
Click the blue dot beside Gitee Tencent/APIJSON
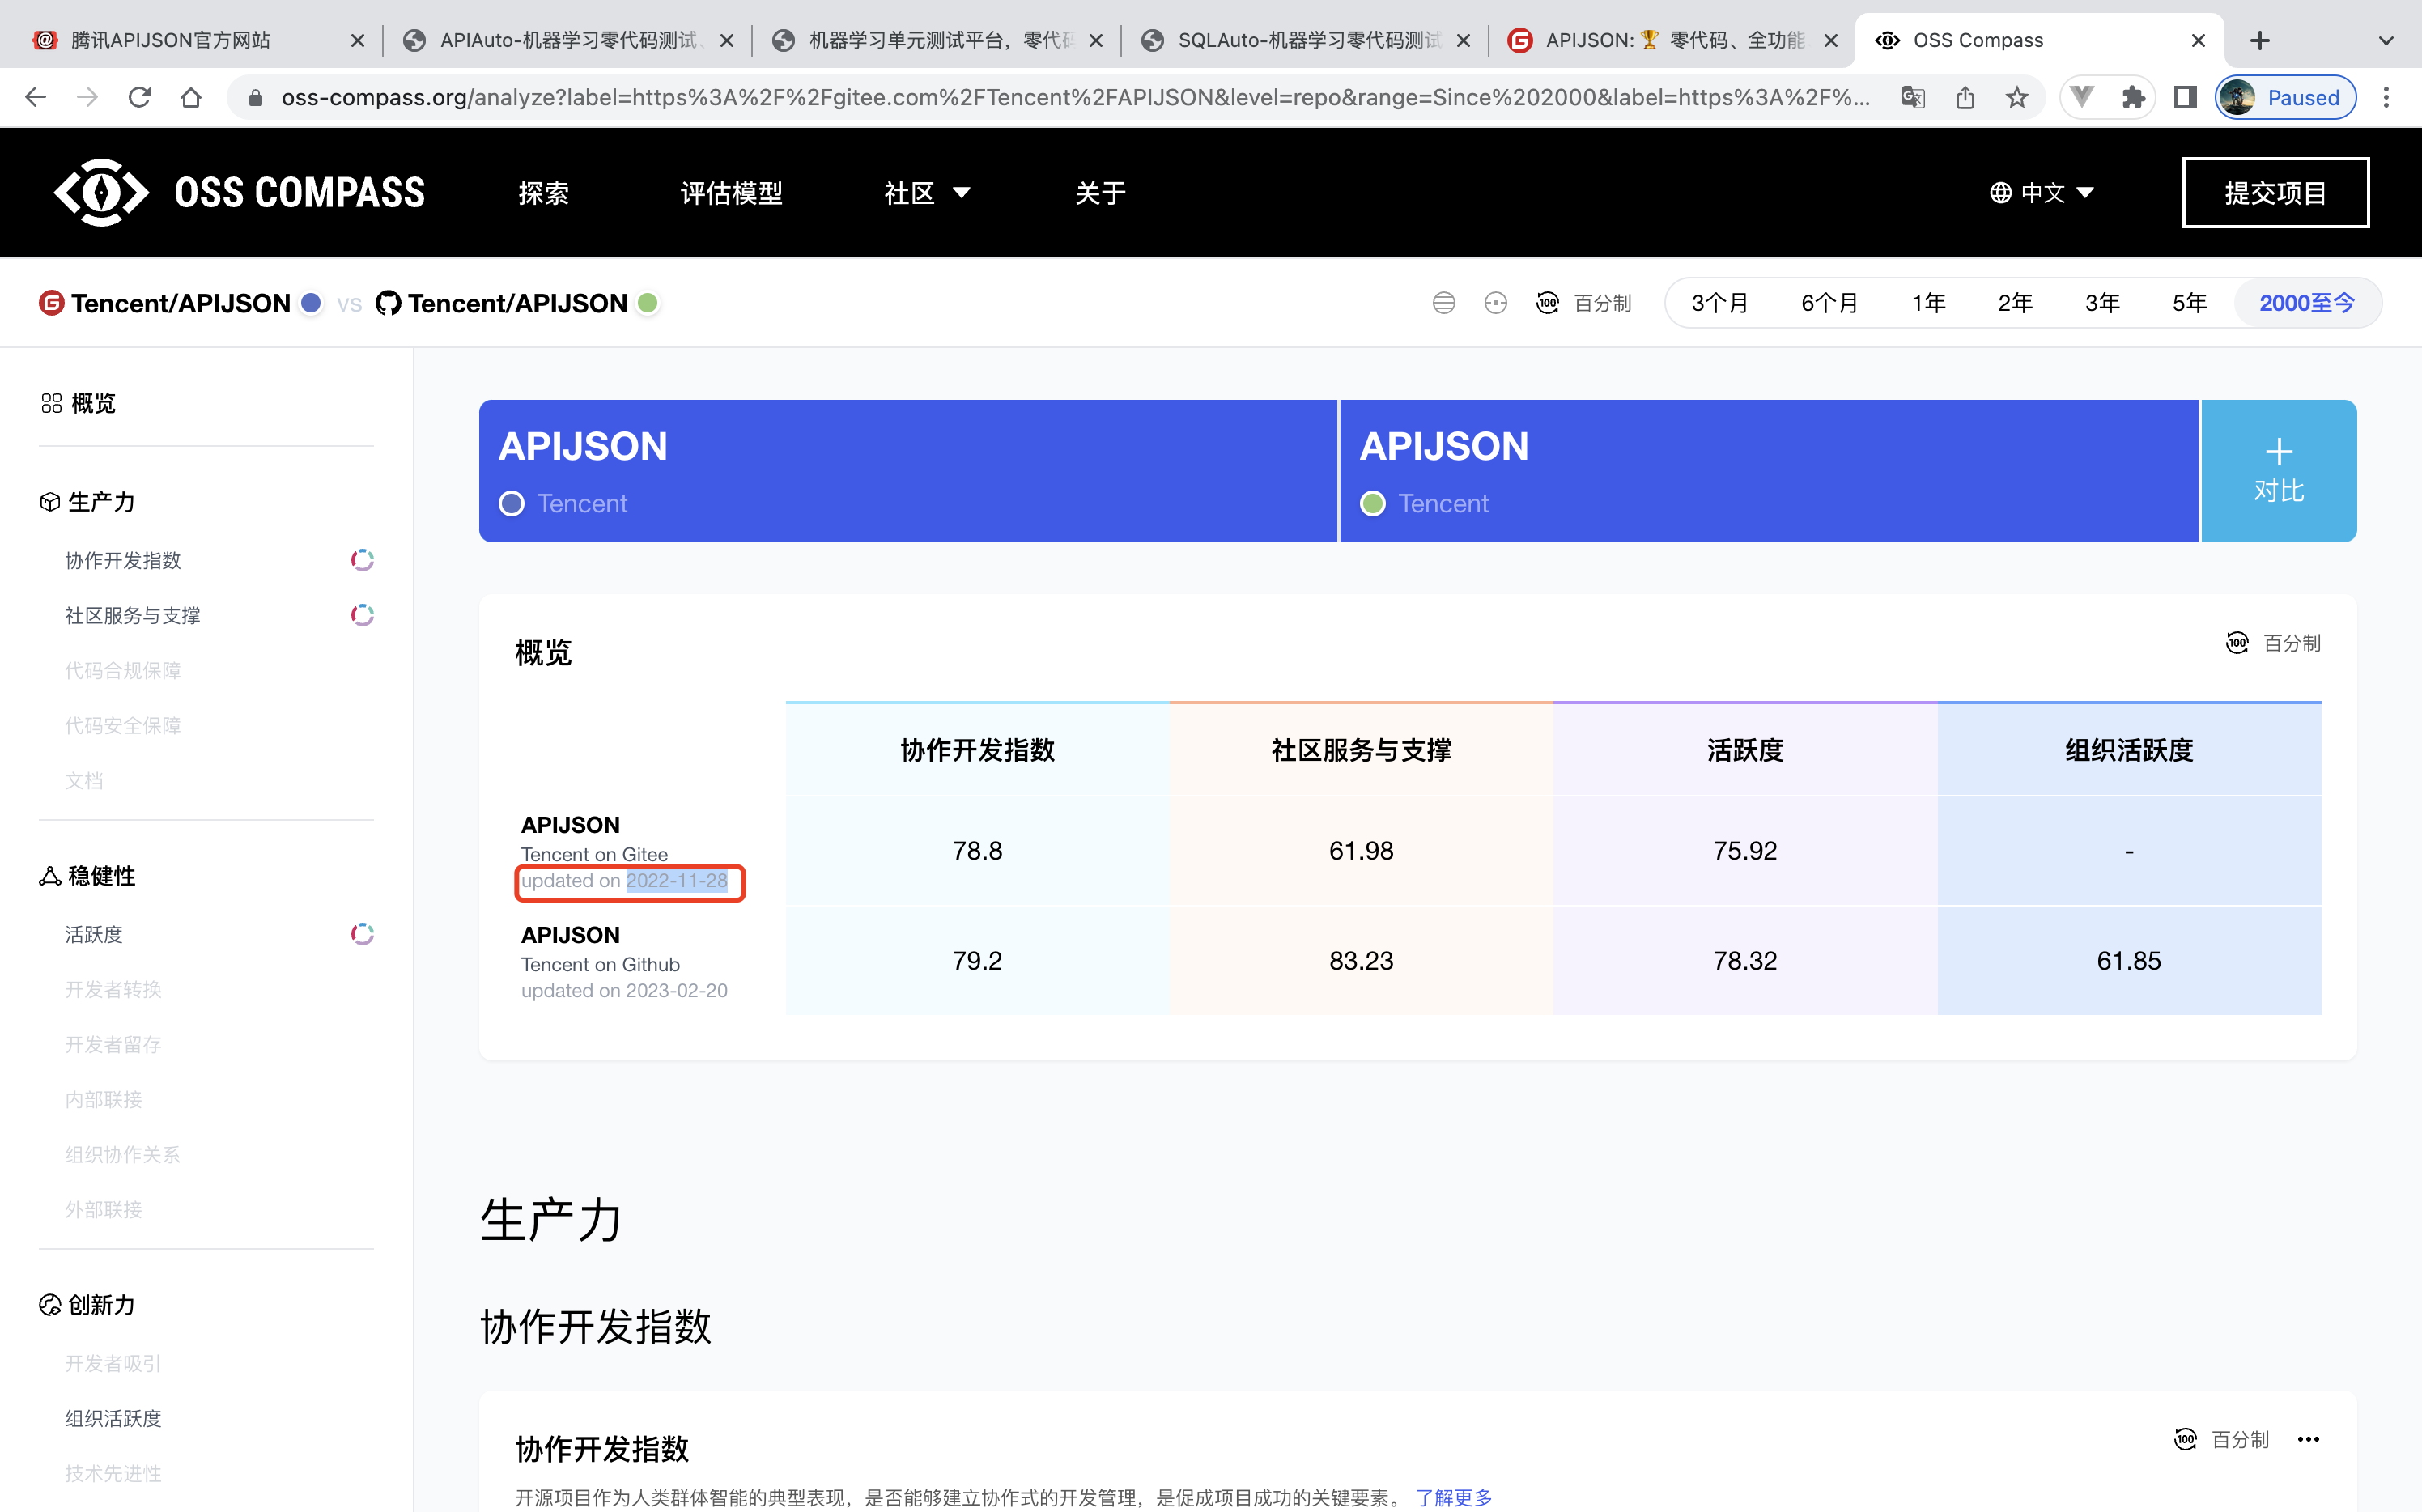pyautogui.click(x=311, y=303)
